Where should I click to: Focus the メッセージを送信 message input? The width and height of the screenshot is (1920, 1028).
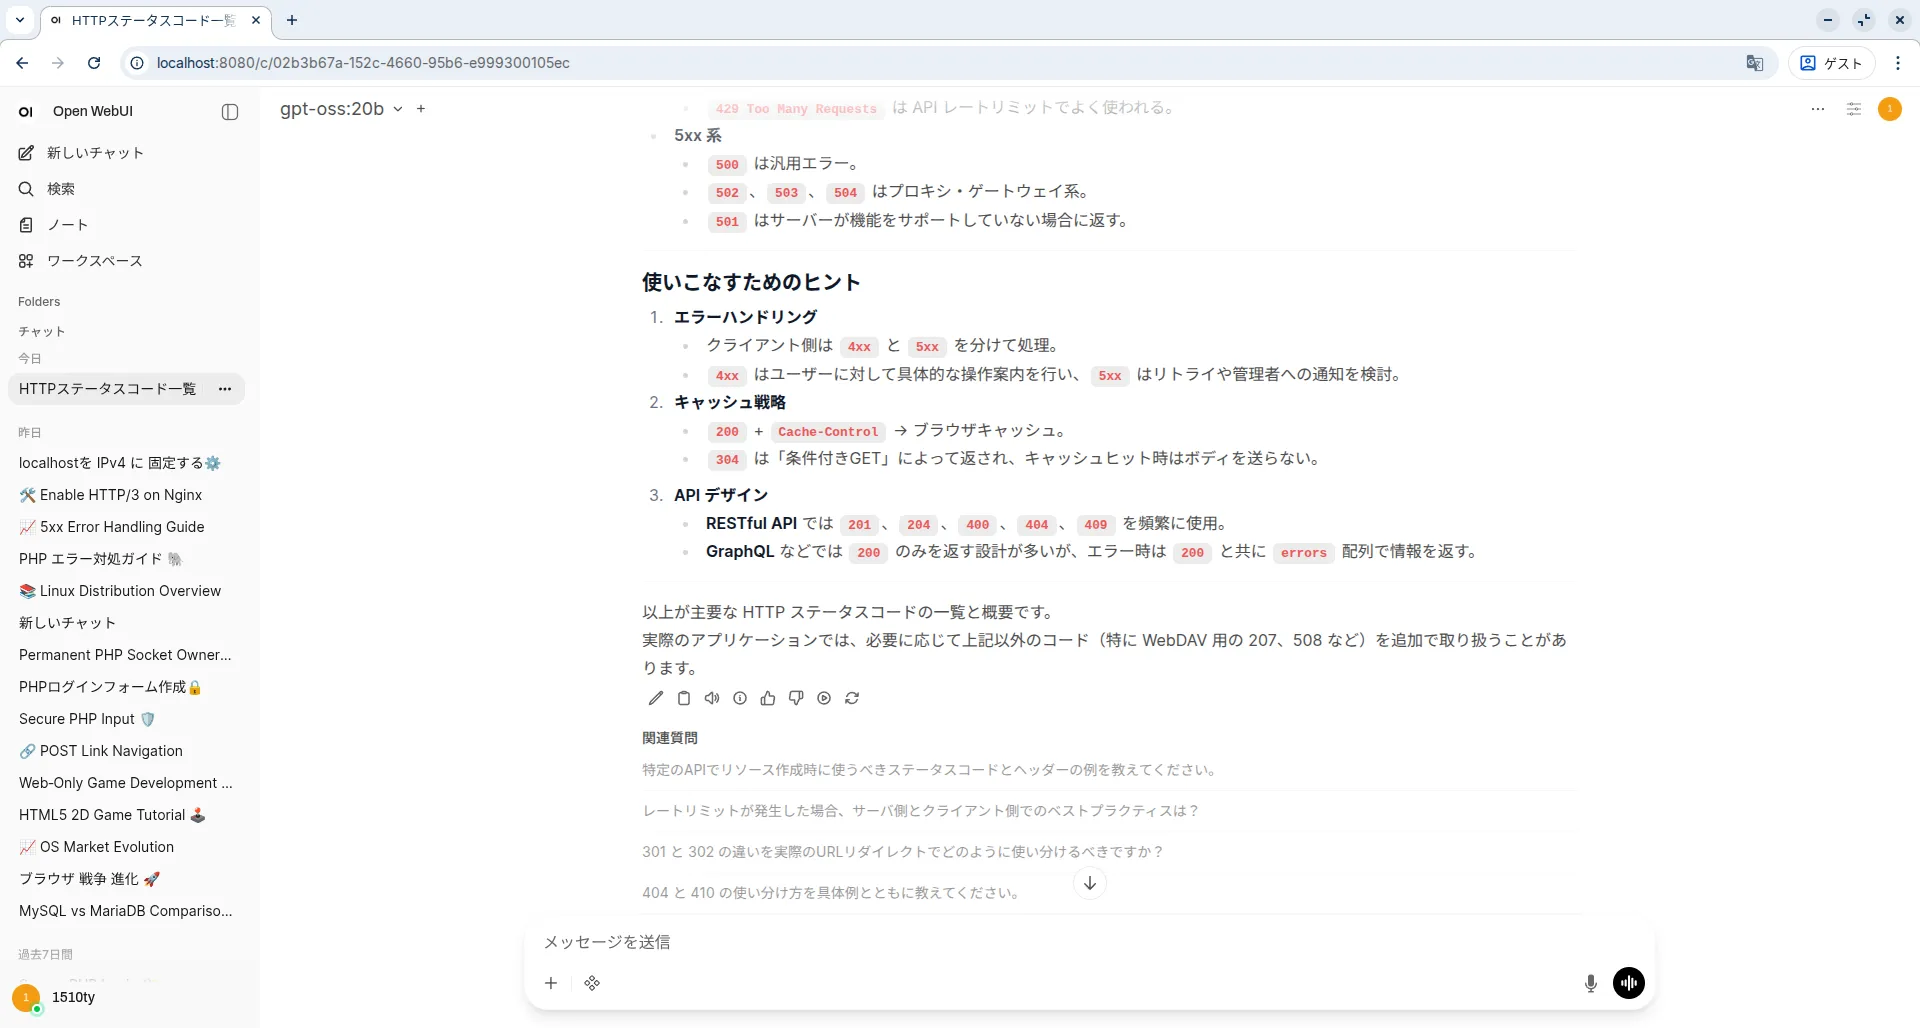[1089, 942]
